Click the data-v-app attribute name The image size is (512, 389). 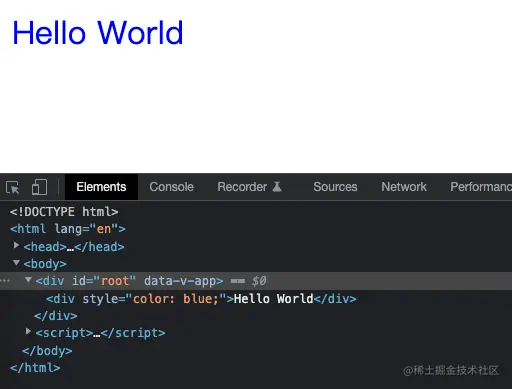pos(180,281)
